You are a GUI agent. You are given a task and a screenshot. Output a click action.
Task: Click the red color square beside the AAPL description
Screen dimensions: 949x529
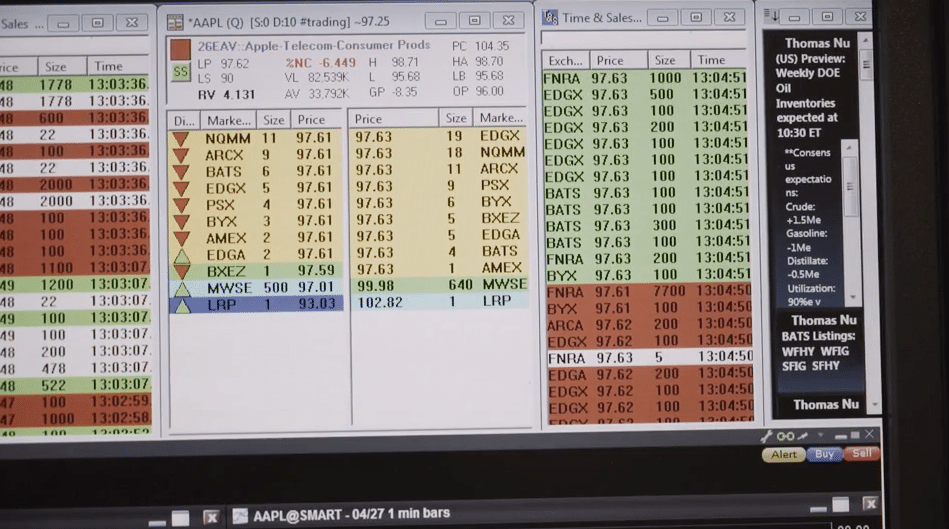180,49
